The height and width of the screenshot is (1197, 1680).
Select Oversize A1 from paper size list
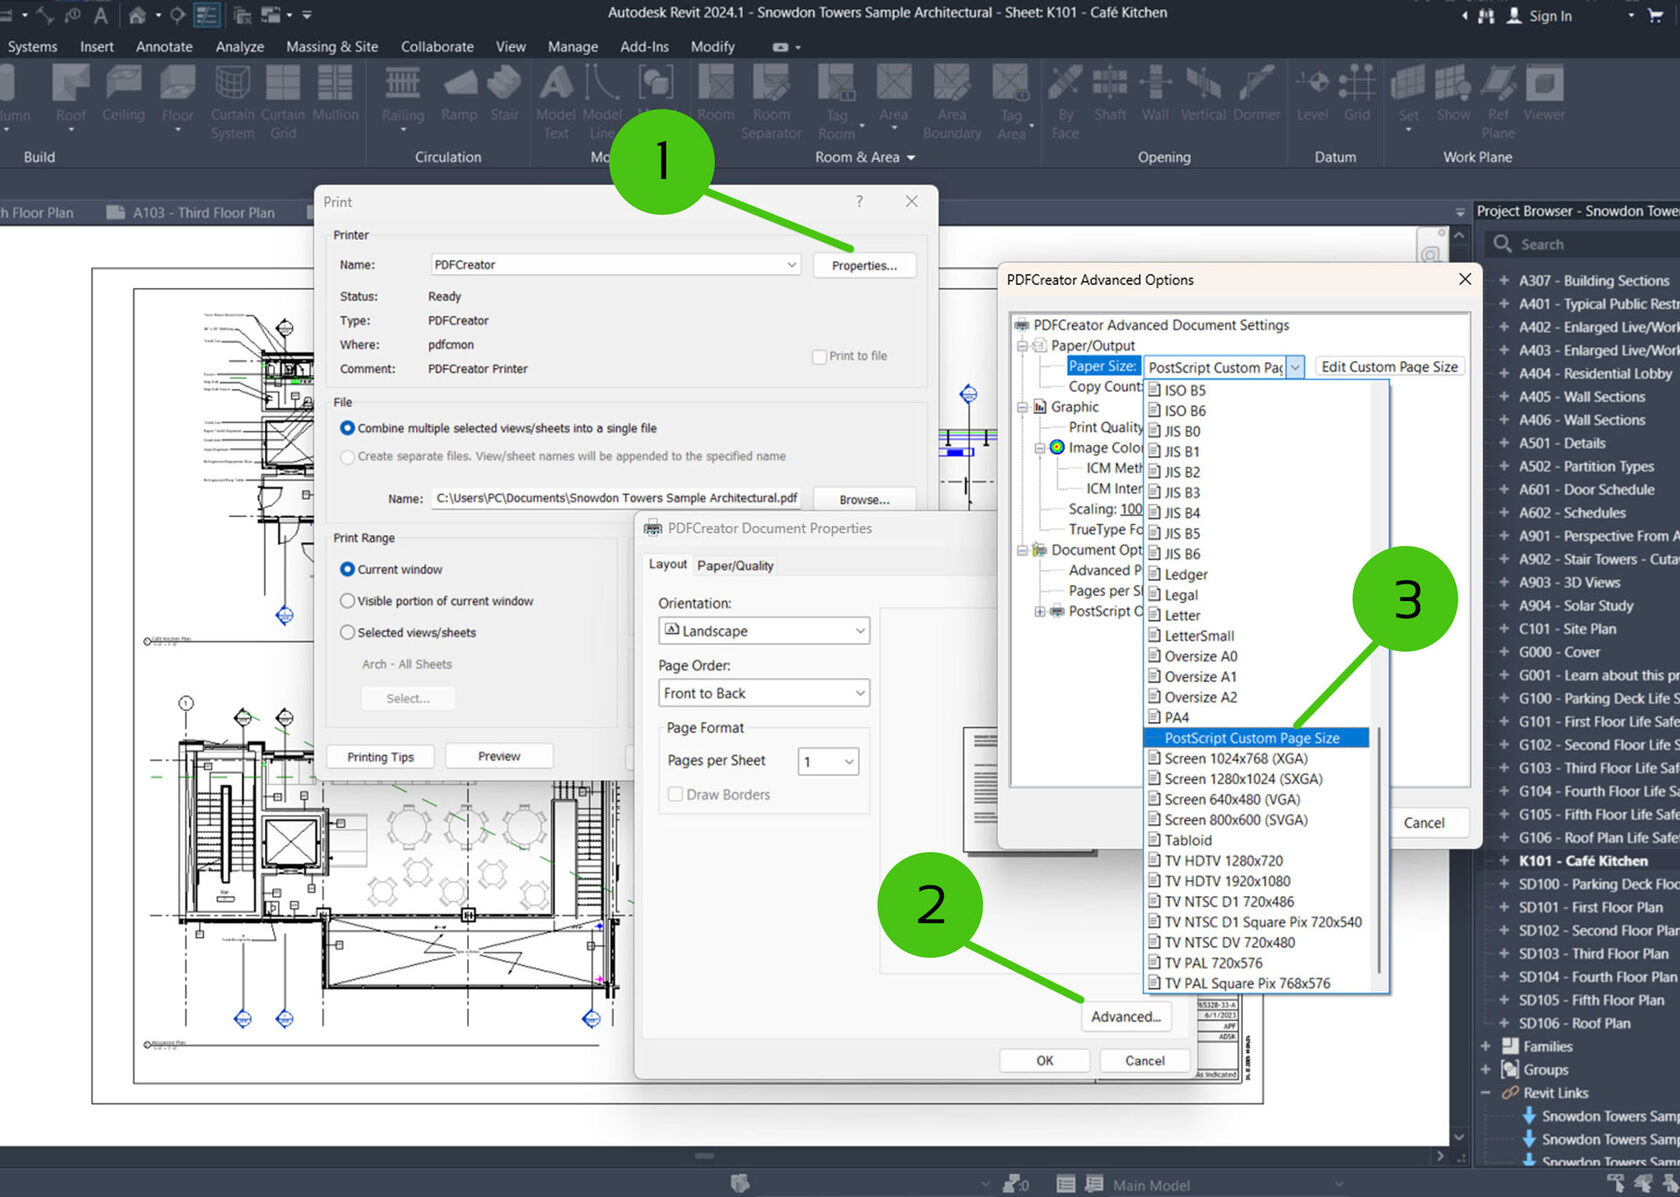tap(1200, 677)
